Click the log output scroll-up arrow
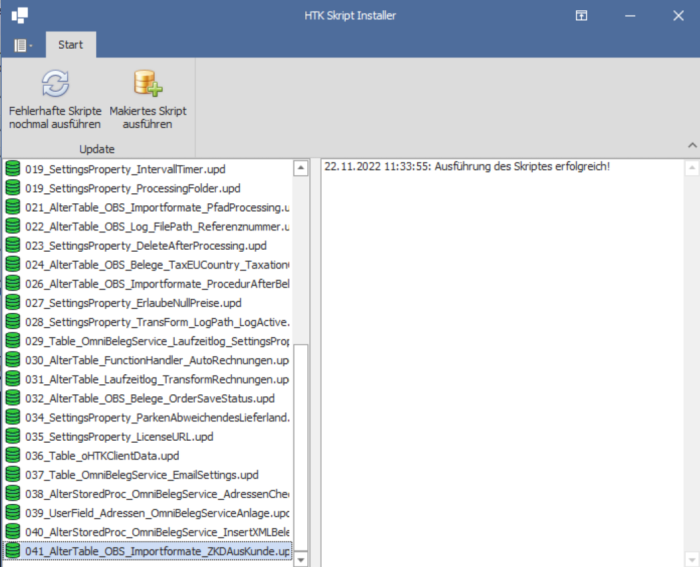The width and height of the screenshot is (700, 567). pyautogui.click(x=691, y=169)
